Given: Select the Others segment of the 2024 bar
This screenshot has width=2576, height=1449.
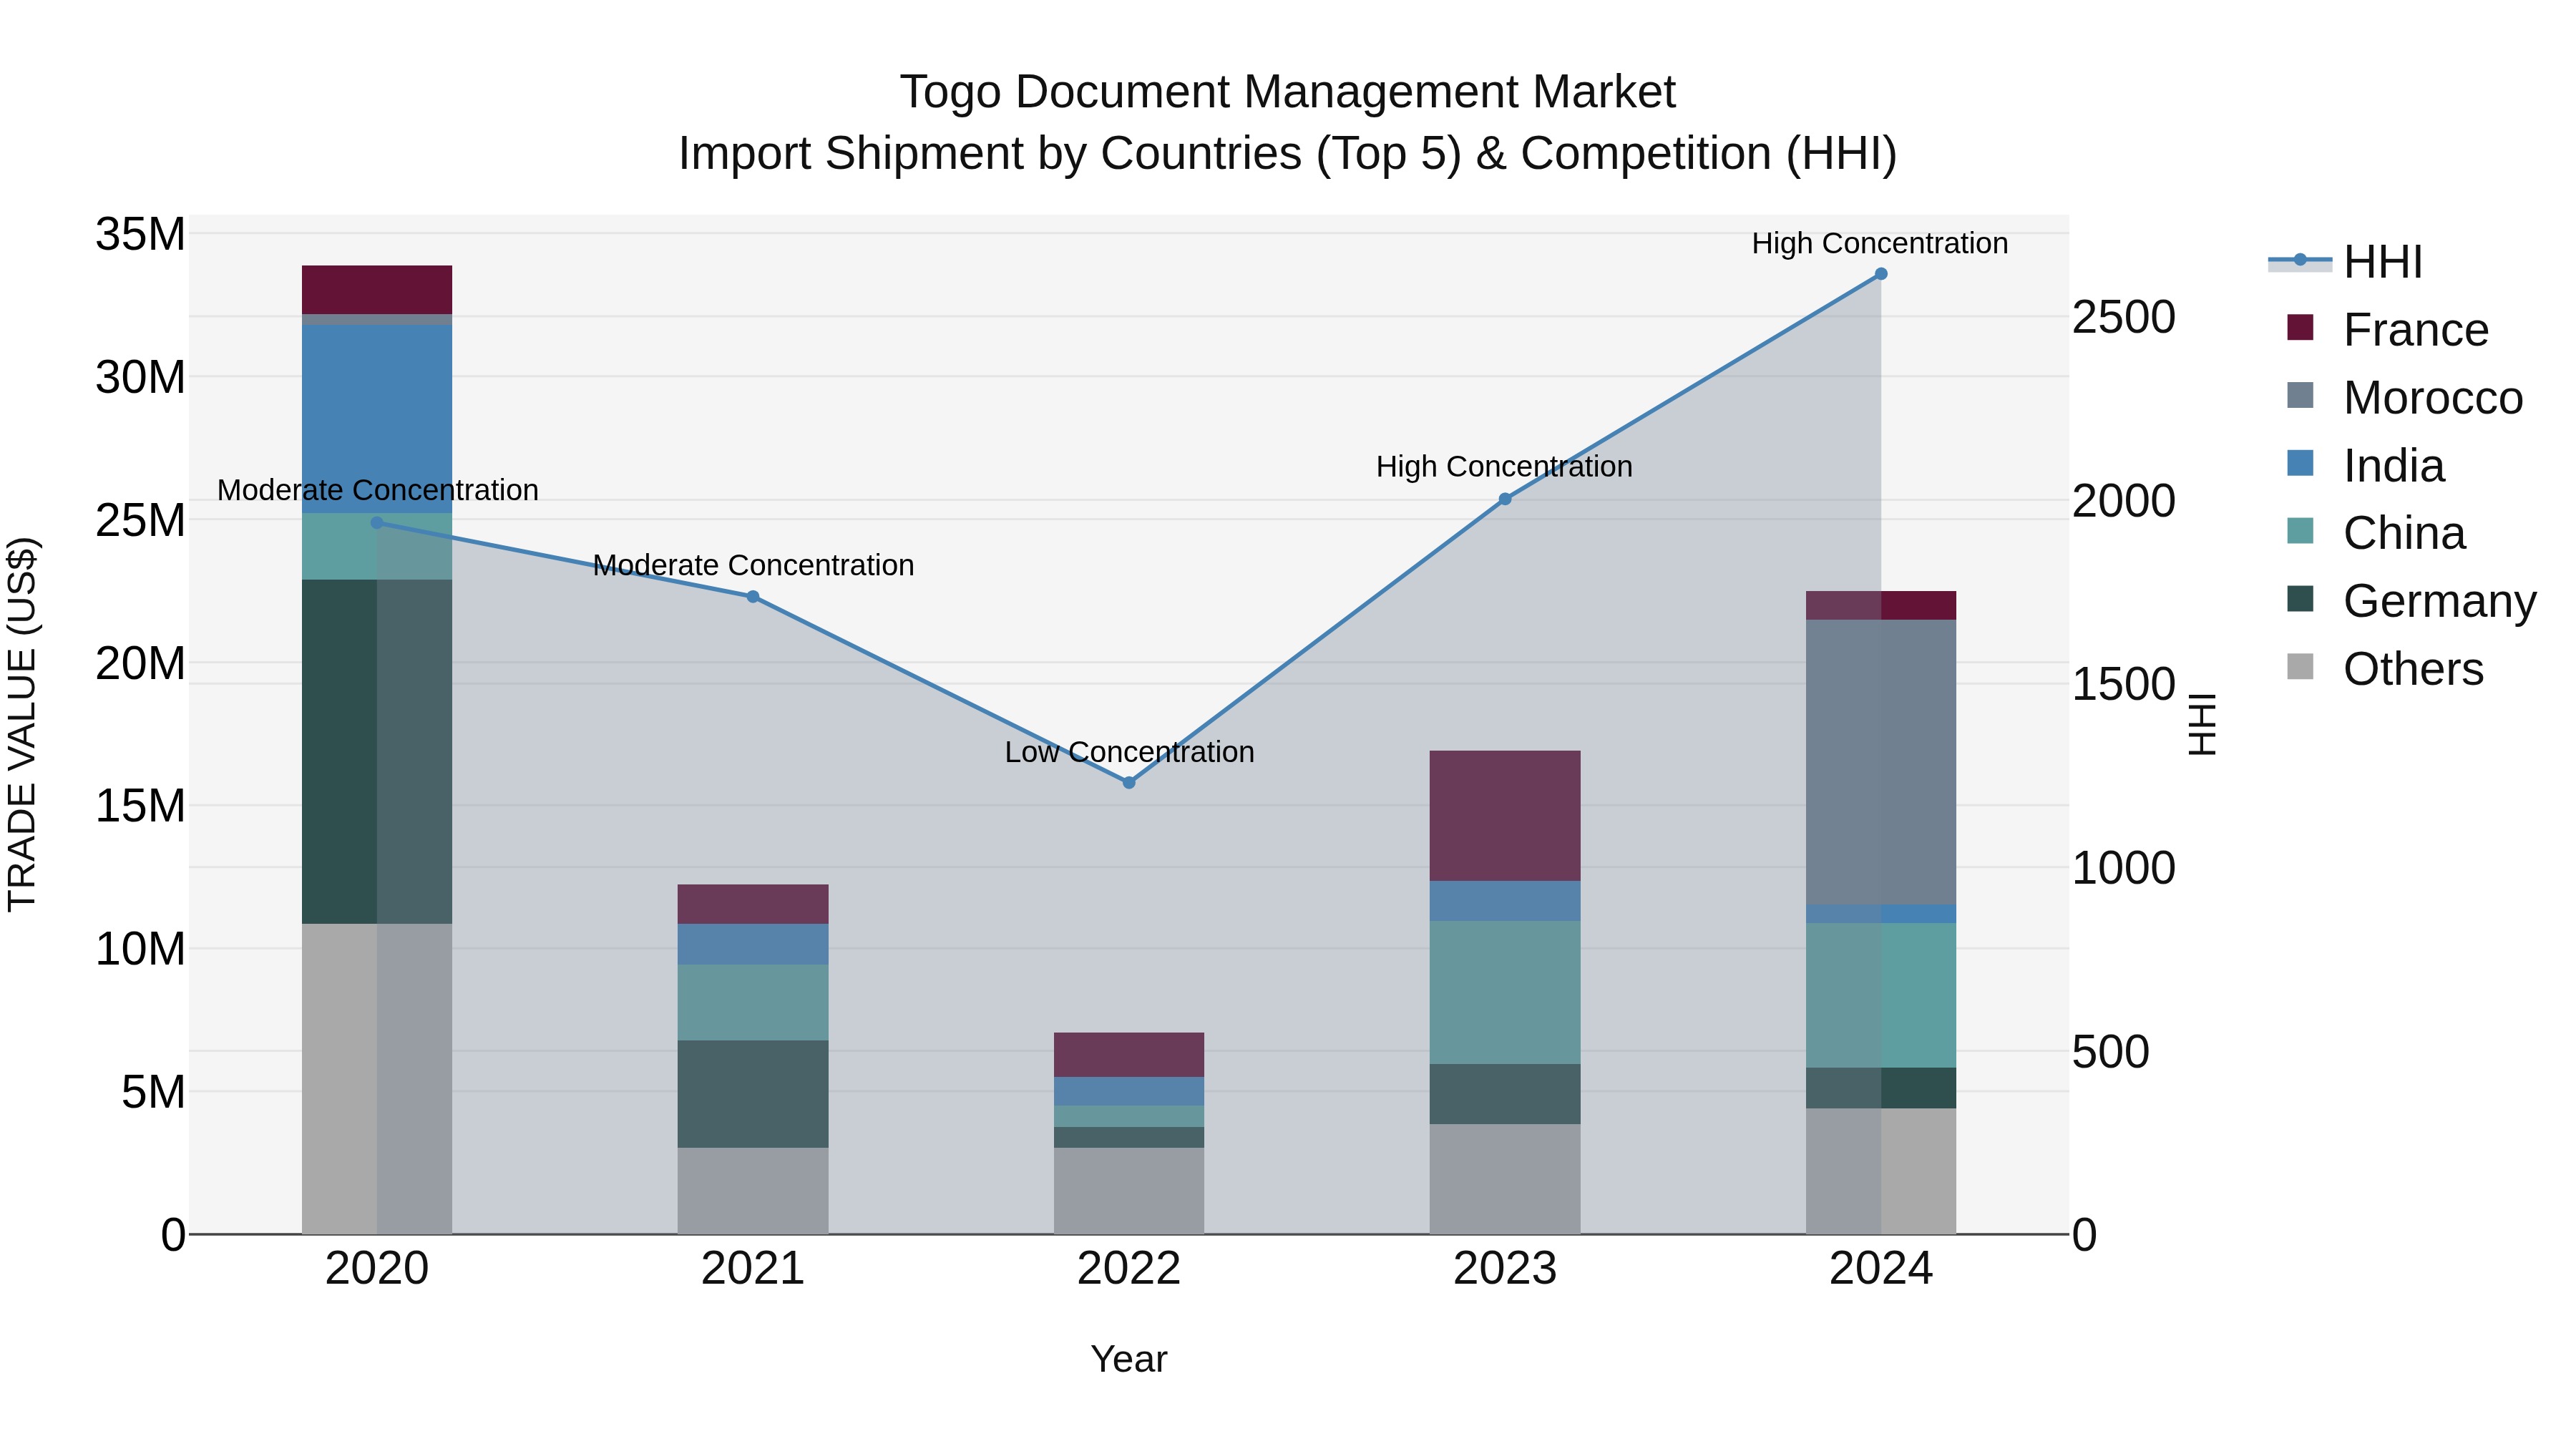Looking at the screenshot, I should pyautogui.click(x=1881, y=1170).
